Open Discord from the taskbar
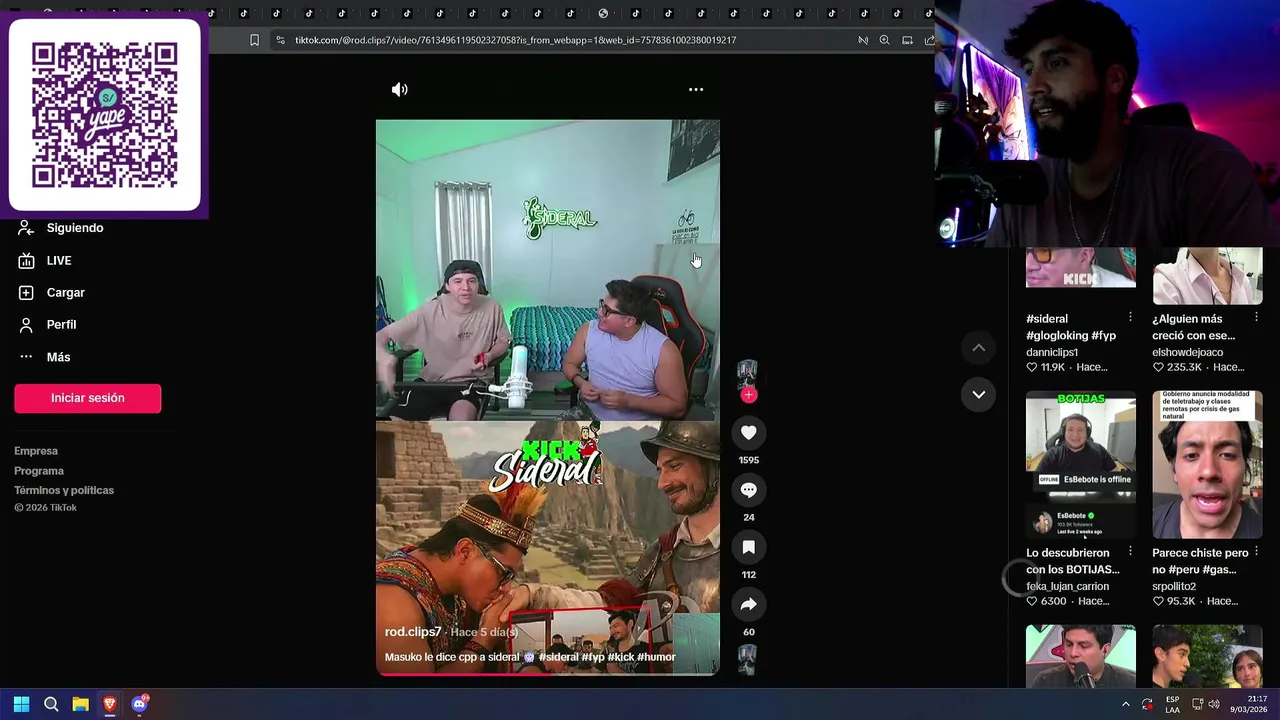Image resolution: width=1280 pixels, height=720 pixels. (x=140, y=704)
